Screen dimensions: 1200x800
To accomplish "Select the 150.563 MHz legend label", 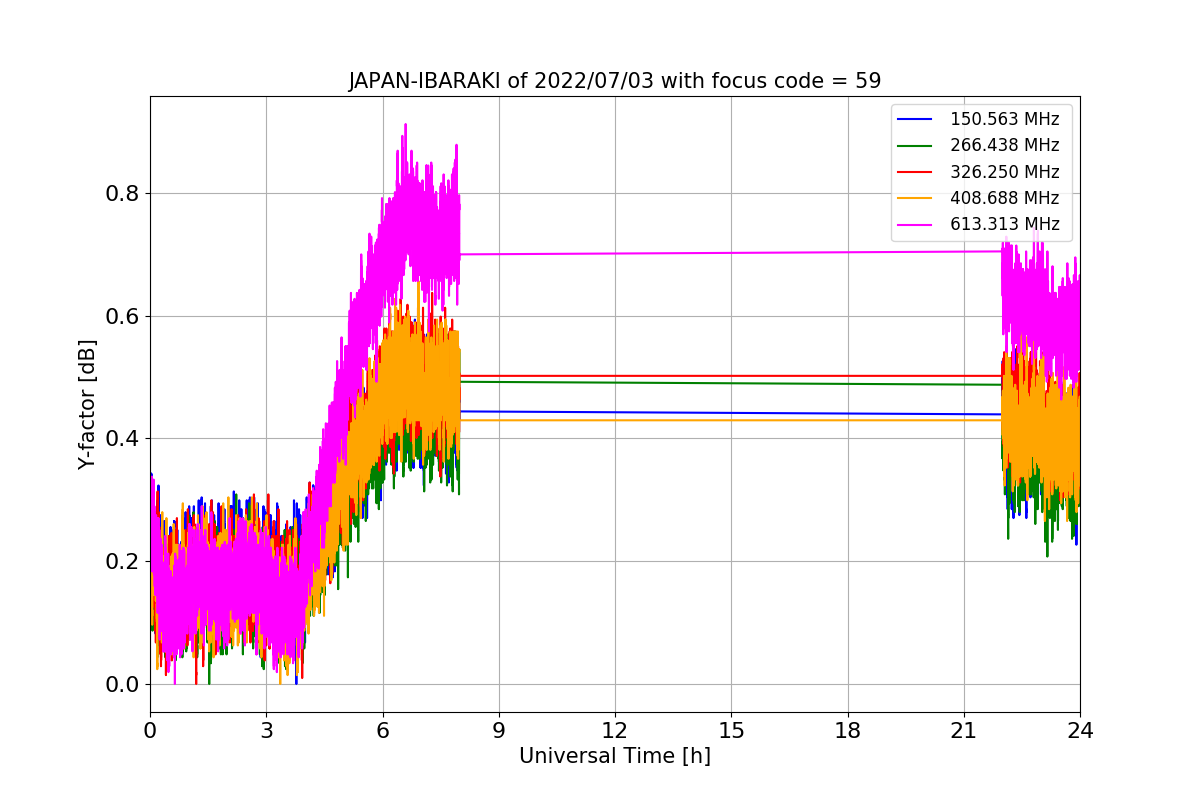I will pos(1004,120).
